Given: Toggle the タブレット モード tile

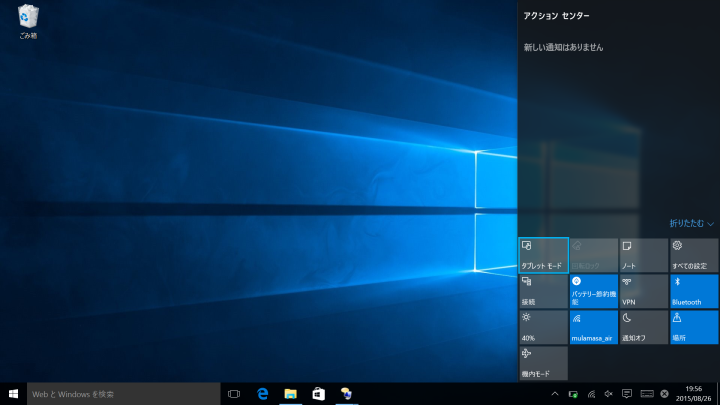Looking at the screenshot, I should pyautogui.click(x=543, y=255).
